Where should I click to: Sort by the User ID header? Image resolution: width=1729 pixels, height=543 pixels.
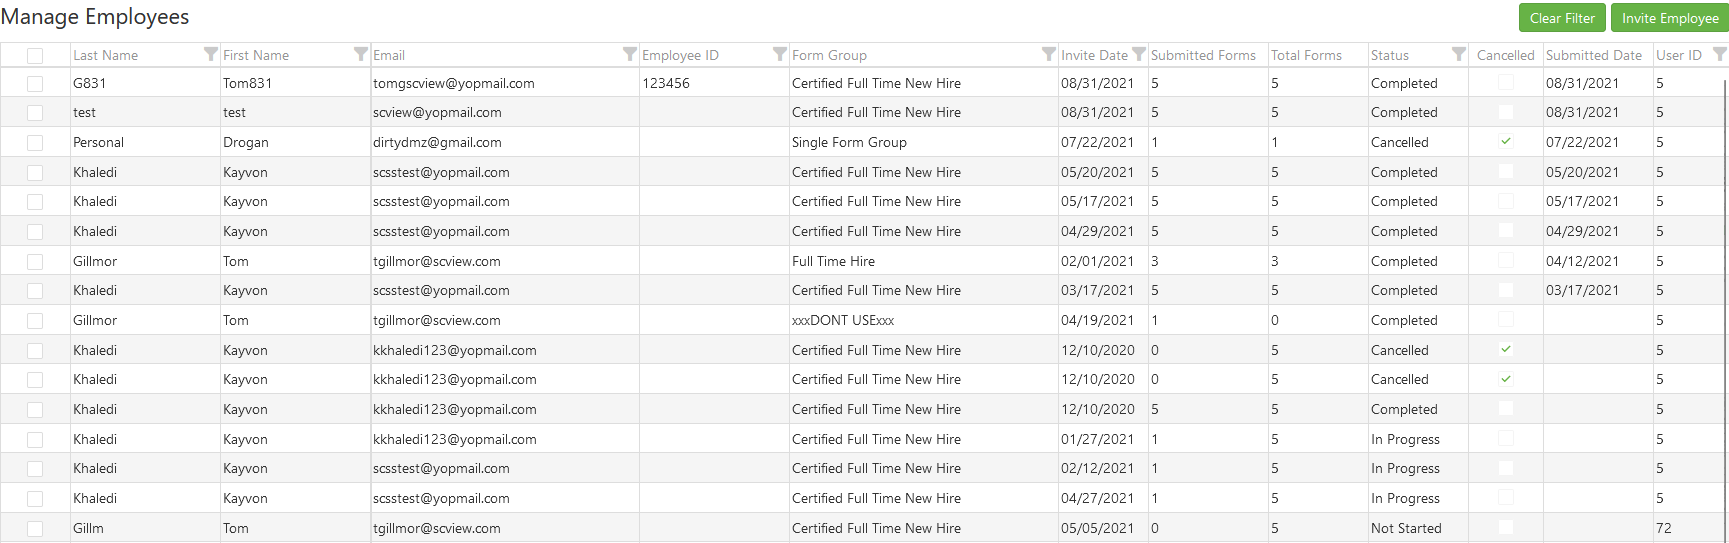click(1679, 55)
